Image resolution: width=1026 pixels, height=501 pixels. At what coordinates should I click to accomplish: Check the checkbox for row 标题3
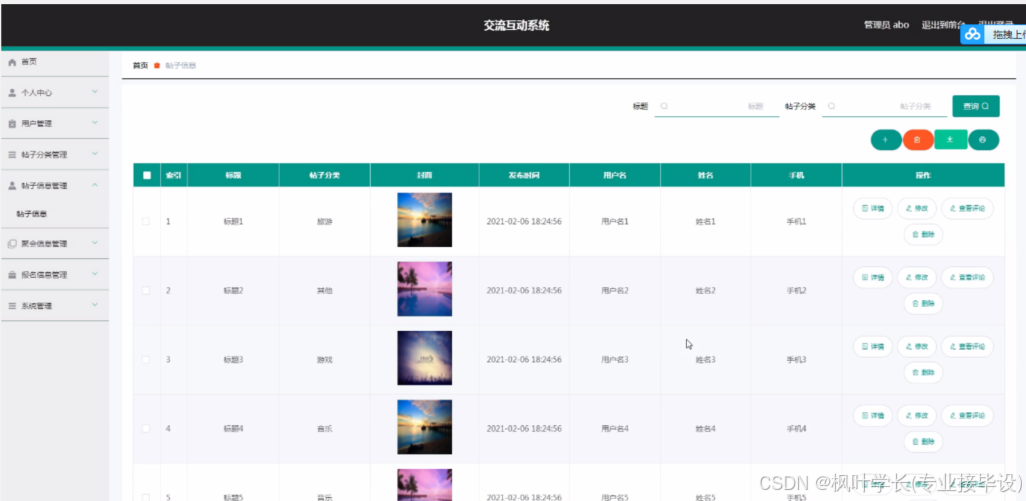click(146, 360)
